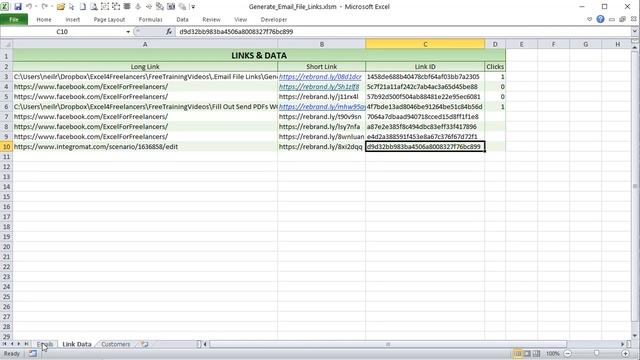The image size is (640, 360).
Task: Click the zoom out minus button
Action: coord(567,353)
